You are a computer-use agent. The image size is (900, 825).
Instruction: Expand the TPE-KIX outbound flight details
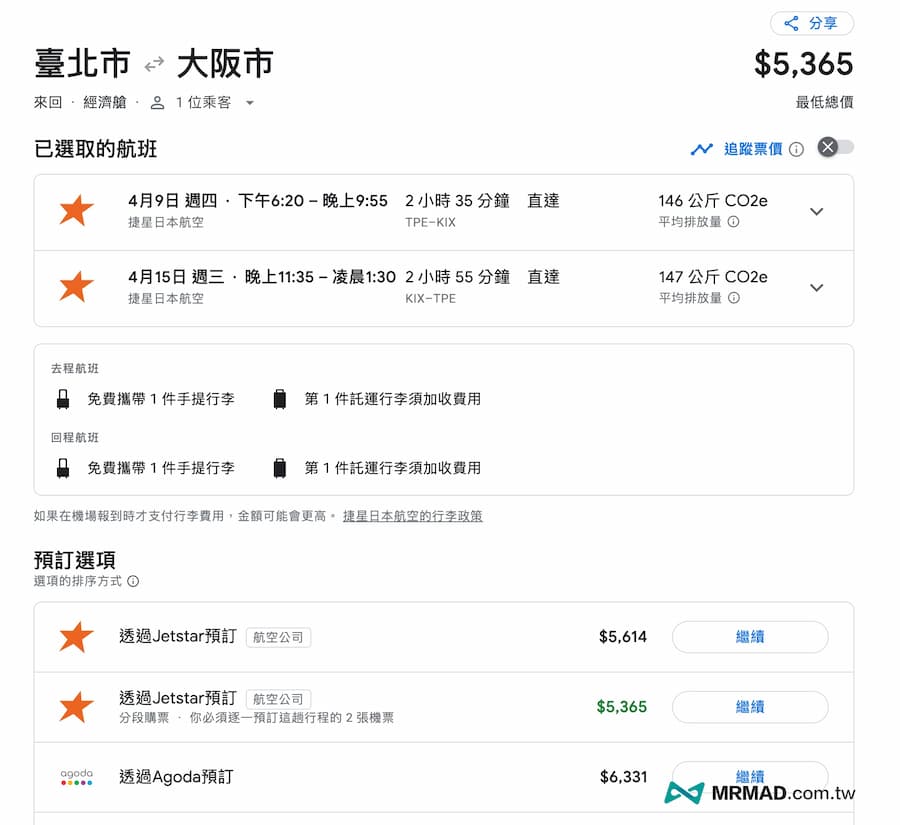coord(817,212)
